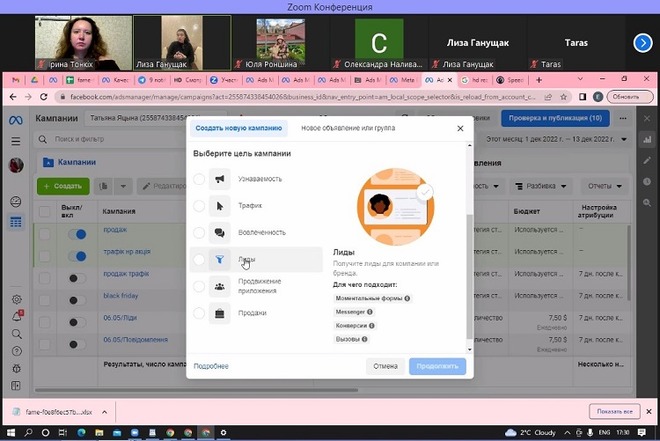Close the create campaign dialog
660x441 pixels.
pyautogui.click(x=460, y=129)
